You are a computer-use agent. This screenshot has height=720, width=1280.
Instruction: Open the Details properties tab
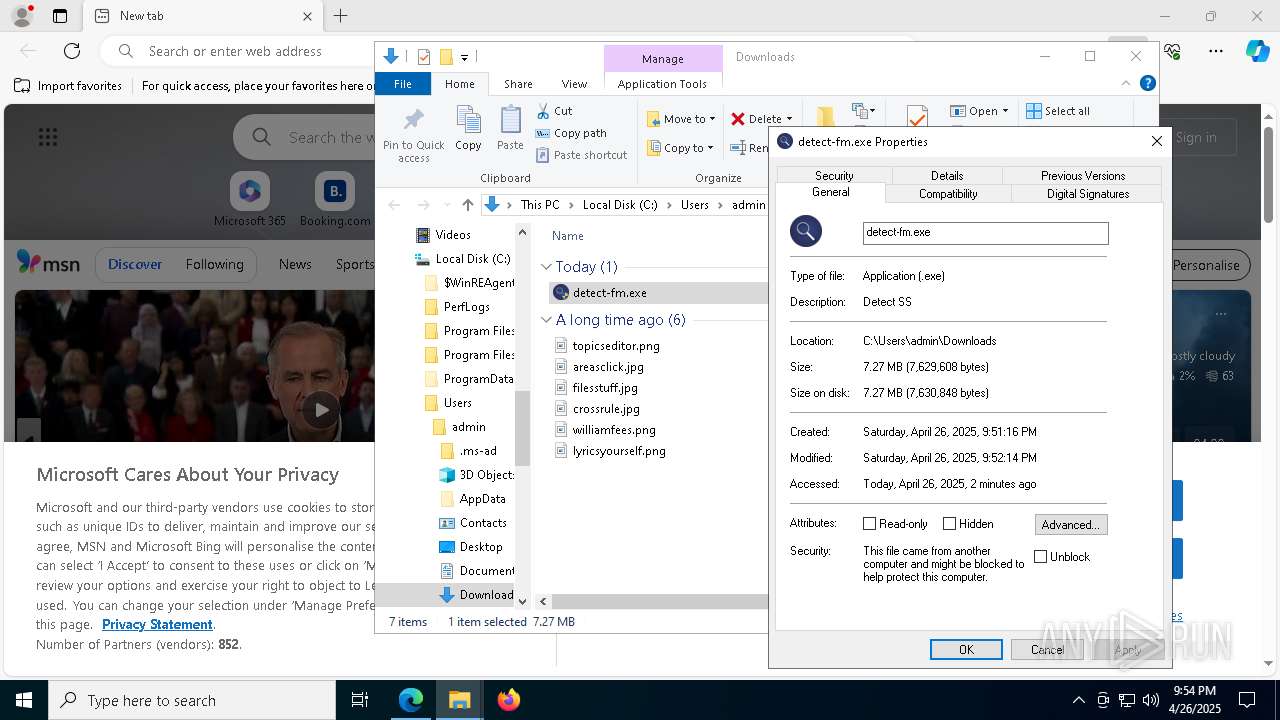coord(947,176)
